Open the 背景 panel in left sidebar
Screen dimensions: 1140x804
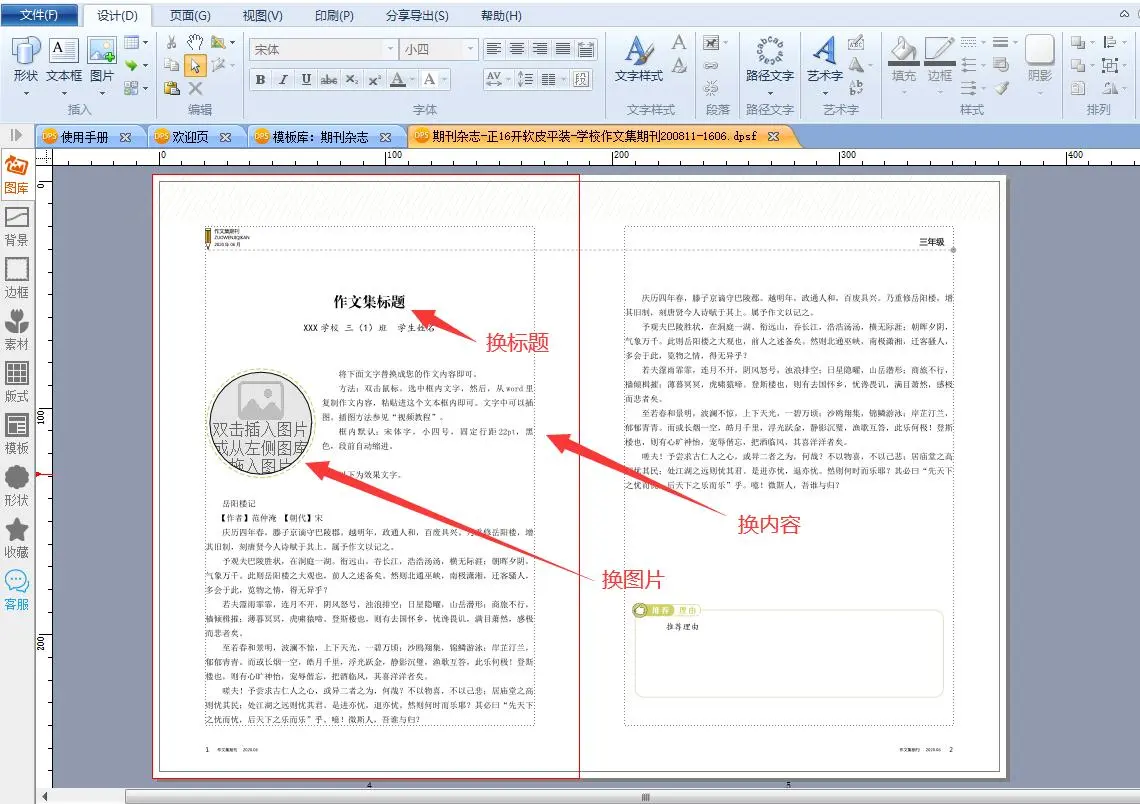coord(17,226)
